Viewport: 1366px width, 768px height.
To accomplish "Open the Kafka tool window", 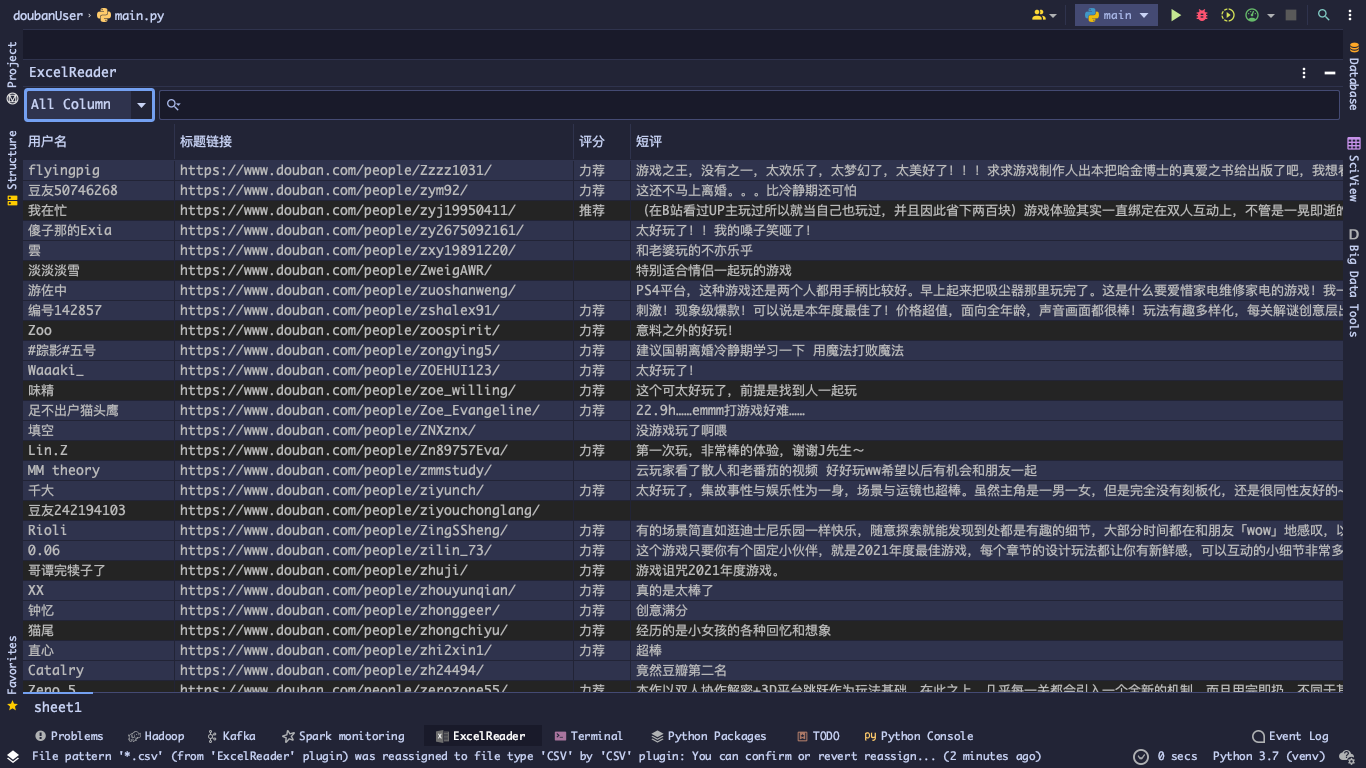I will click(x=230, y=736).
